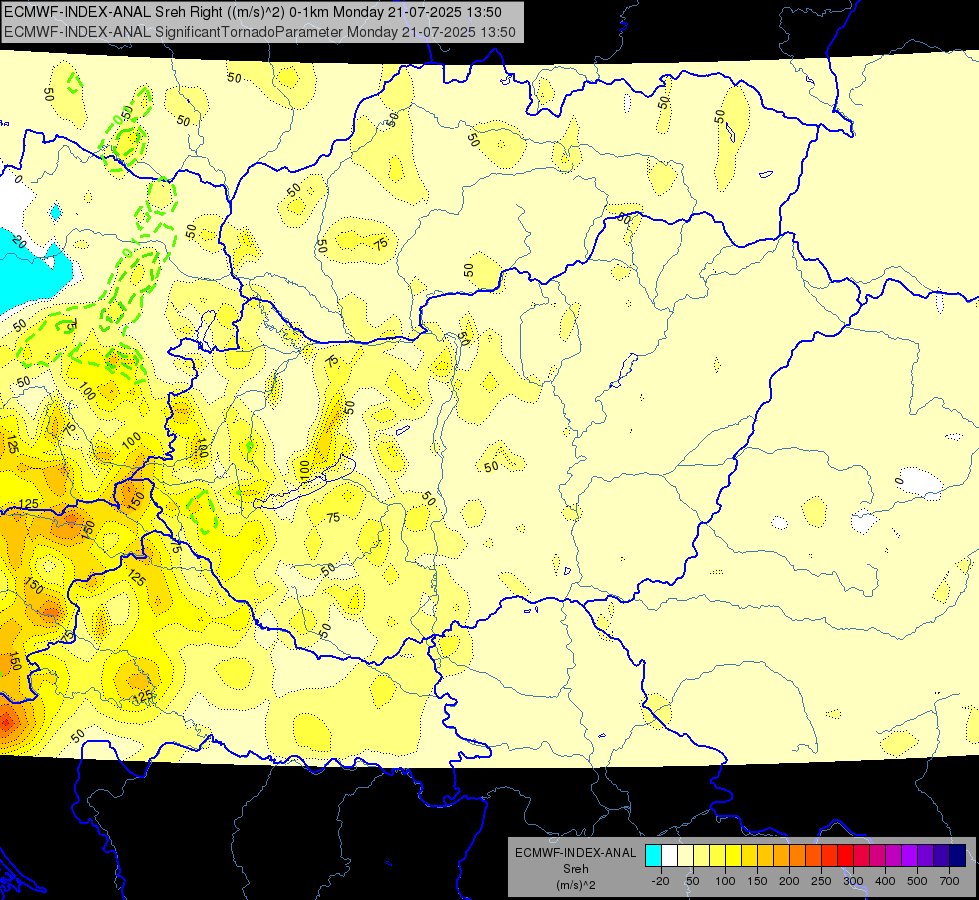Click the 'Sreh Right 0-1km' title line
Viewport: 979px width, 900px height.
click(x=252, y=12)
